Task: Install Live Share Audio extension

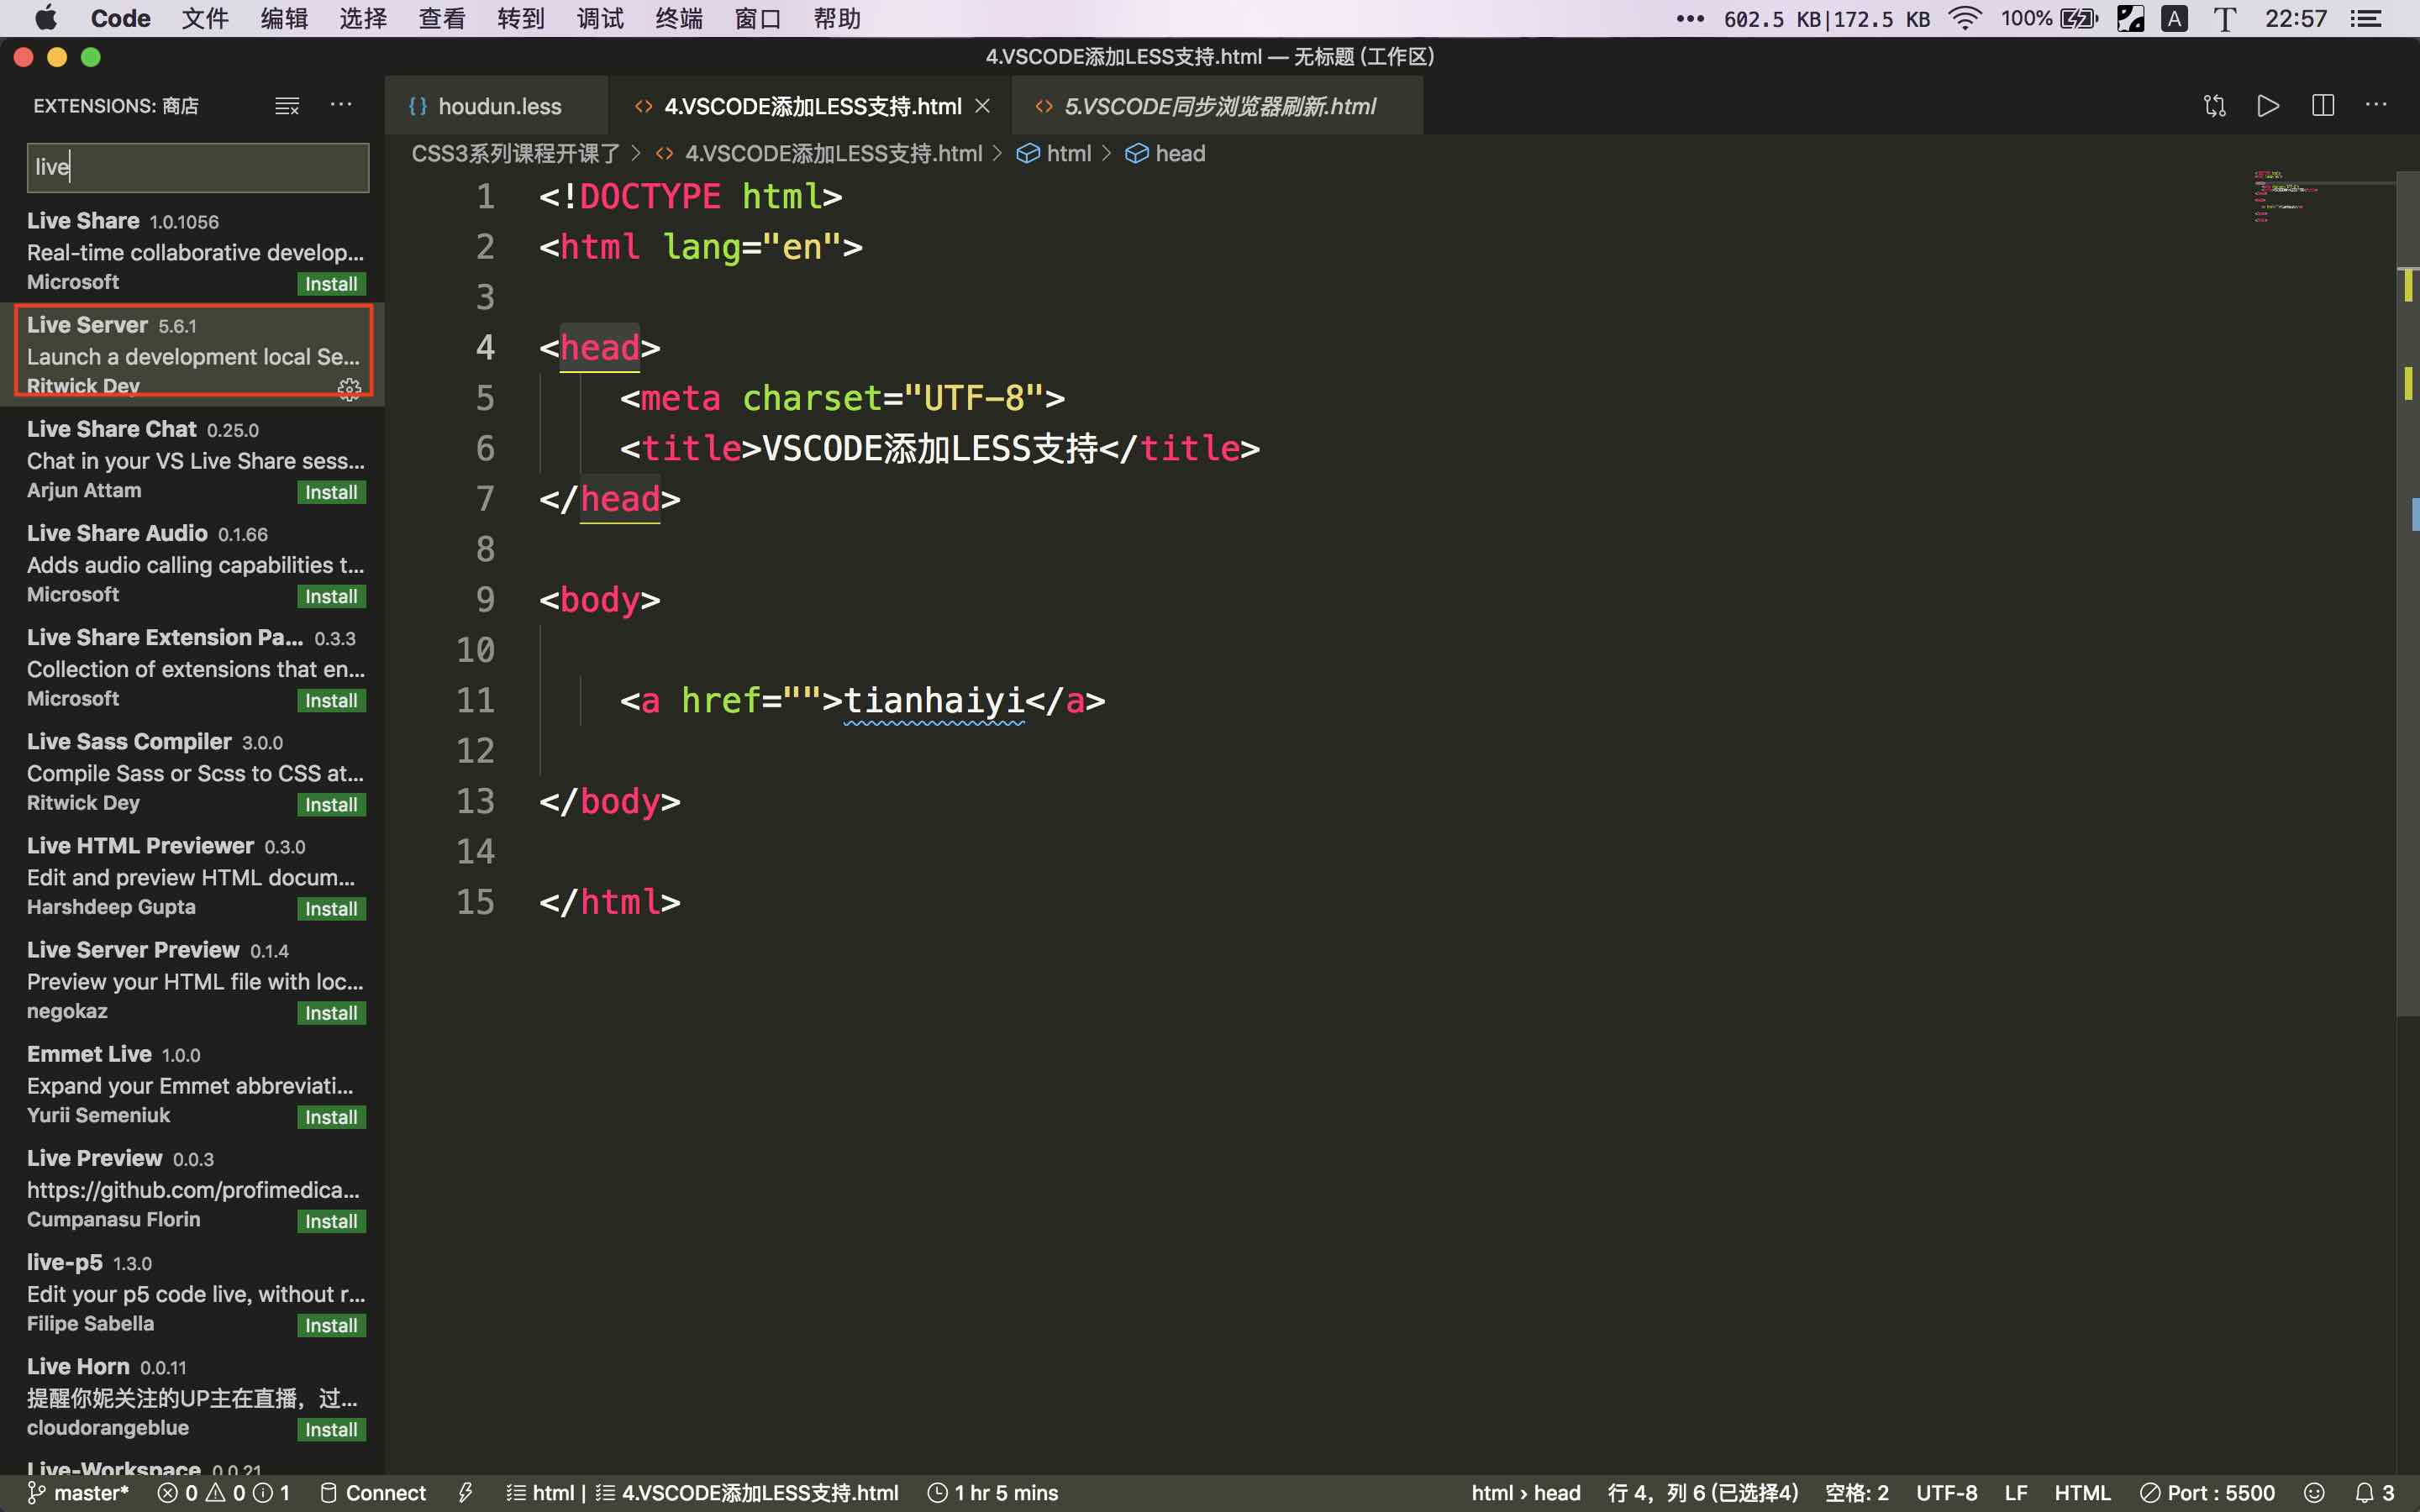Action: pos(331,596)
